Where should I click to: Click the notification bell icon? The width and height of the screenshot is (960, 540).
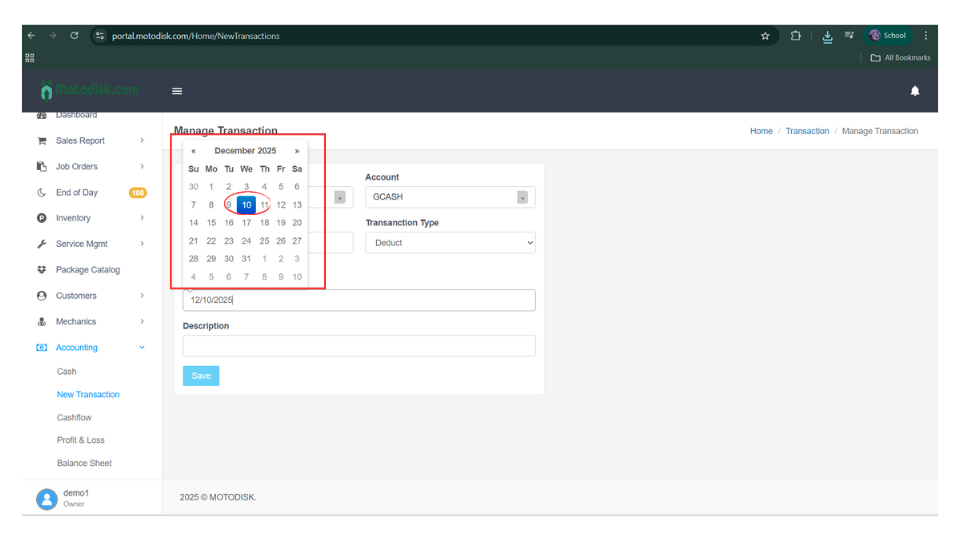914,91
